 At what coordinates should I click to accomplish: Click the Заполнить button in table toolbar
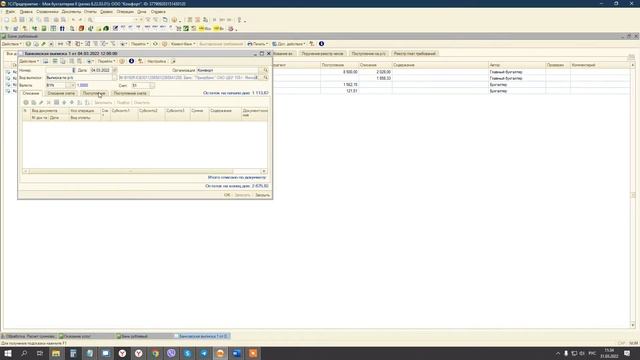tap(103, 102)
